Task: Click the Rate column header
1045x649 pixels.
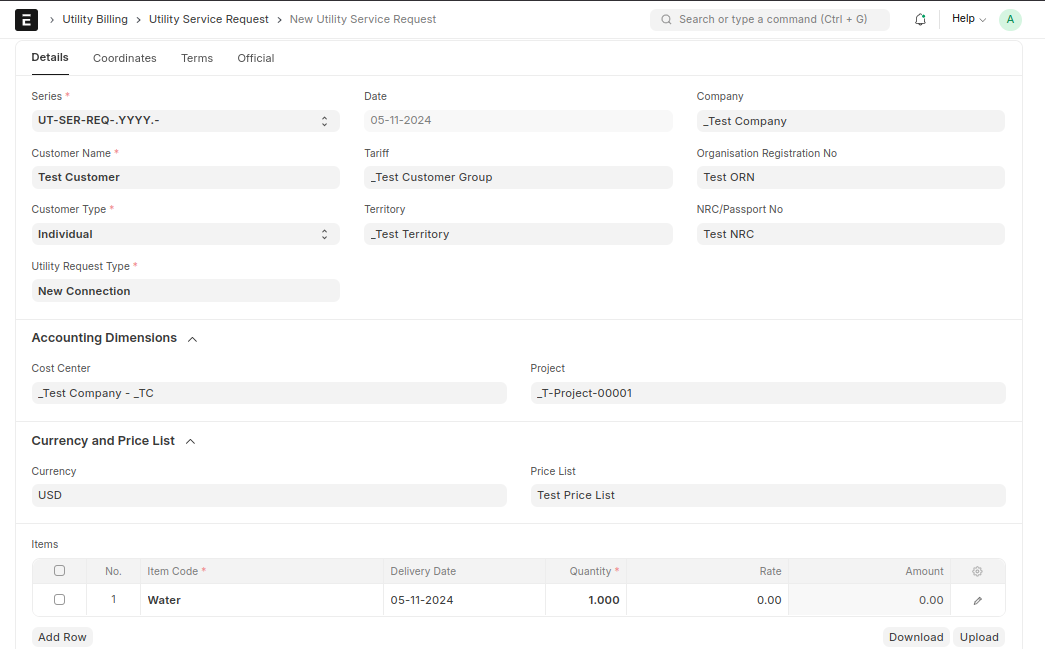Action: [707, 571]
